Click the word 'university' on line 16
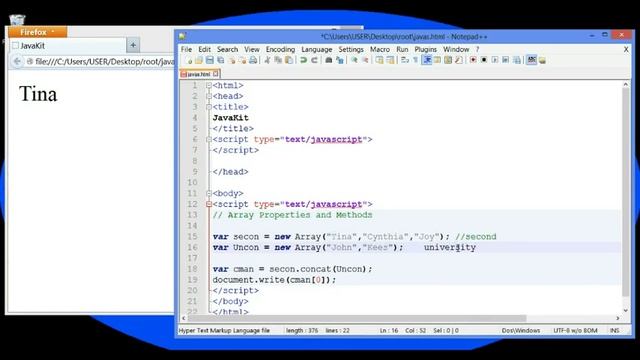The width and height of the screenshot is (640, 360). tap(450, 247)
